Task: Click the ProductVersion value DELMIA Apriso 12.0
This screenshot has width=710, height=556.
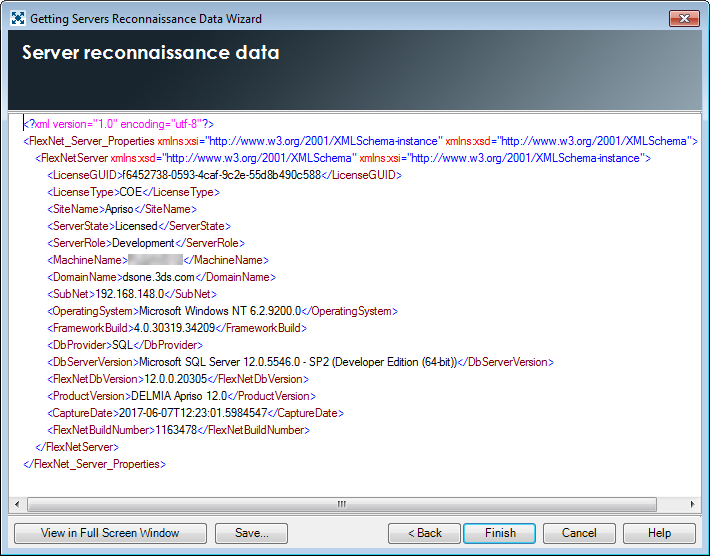Action: click(x=179, y=396)
